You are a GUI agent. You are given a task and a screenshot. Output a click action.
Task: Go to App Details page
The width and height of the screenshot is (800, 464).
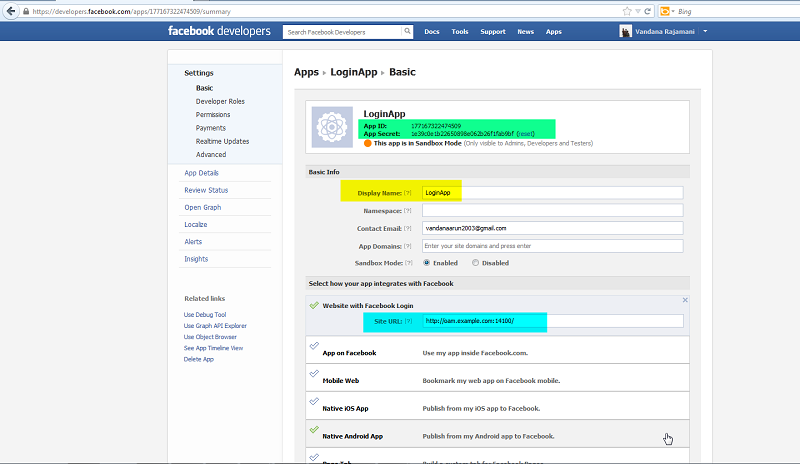[202, 173]
